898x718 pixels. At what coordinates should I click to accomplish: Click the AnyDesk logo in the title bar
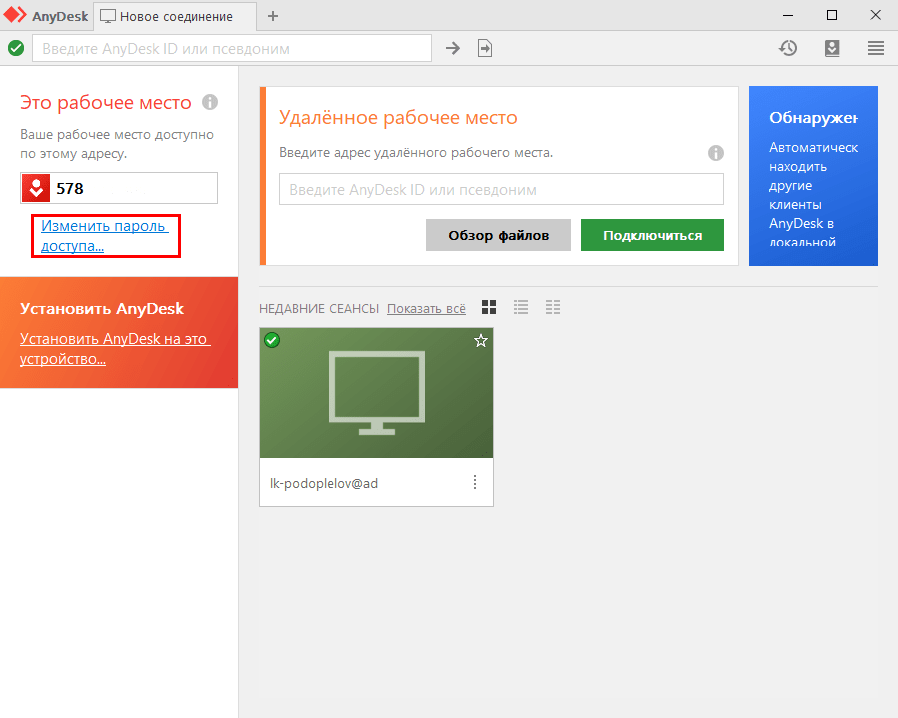point(15,15)
